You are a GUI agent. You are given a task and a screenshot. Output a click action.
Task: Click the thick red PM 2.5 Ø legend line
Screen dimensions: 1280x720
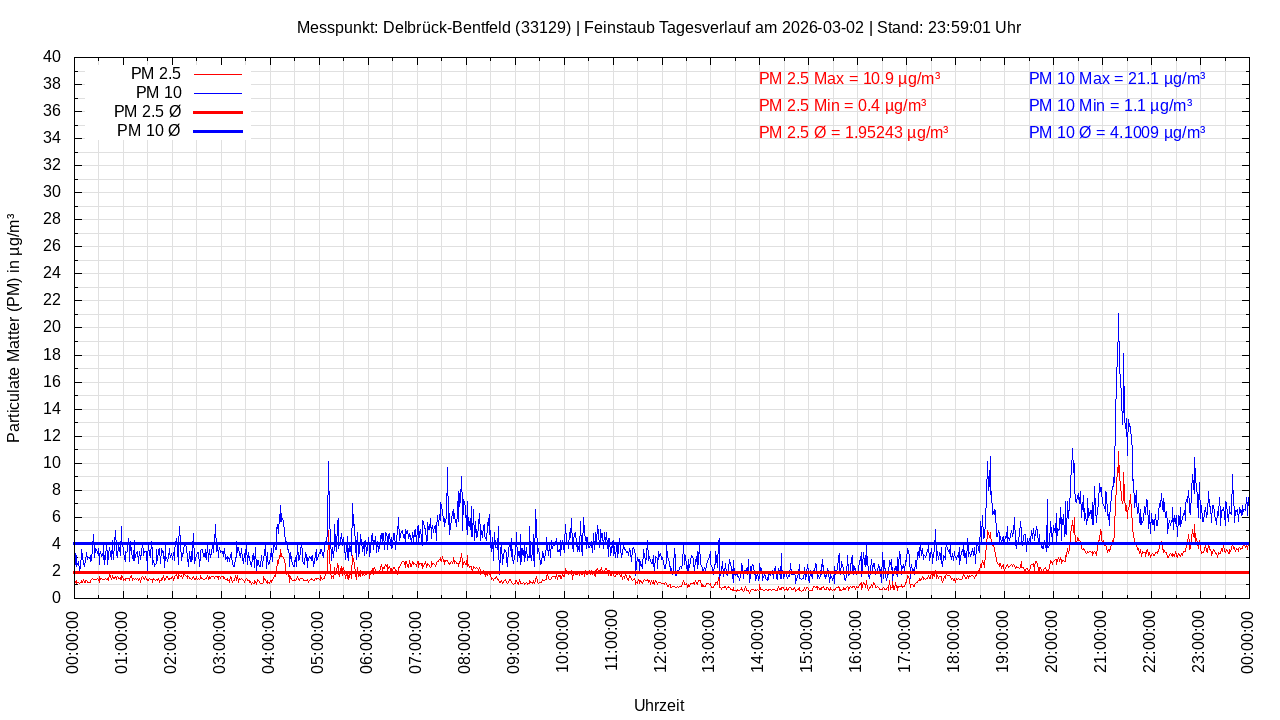click(x=217, y=112)
